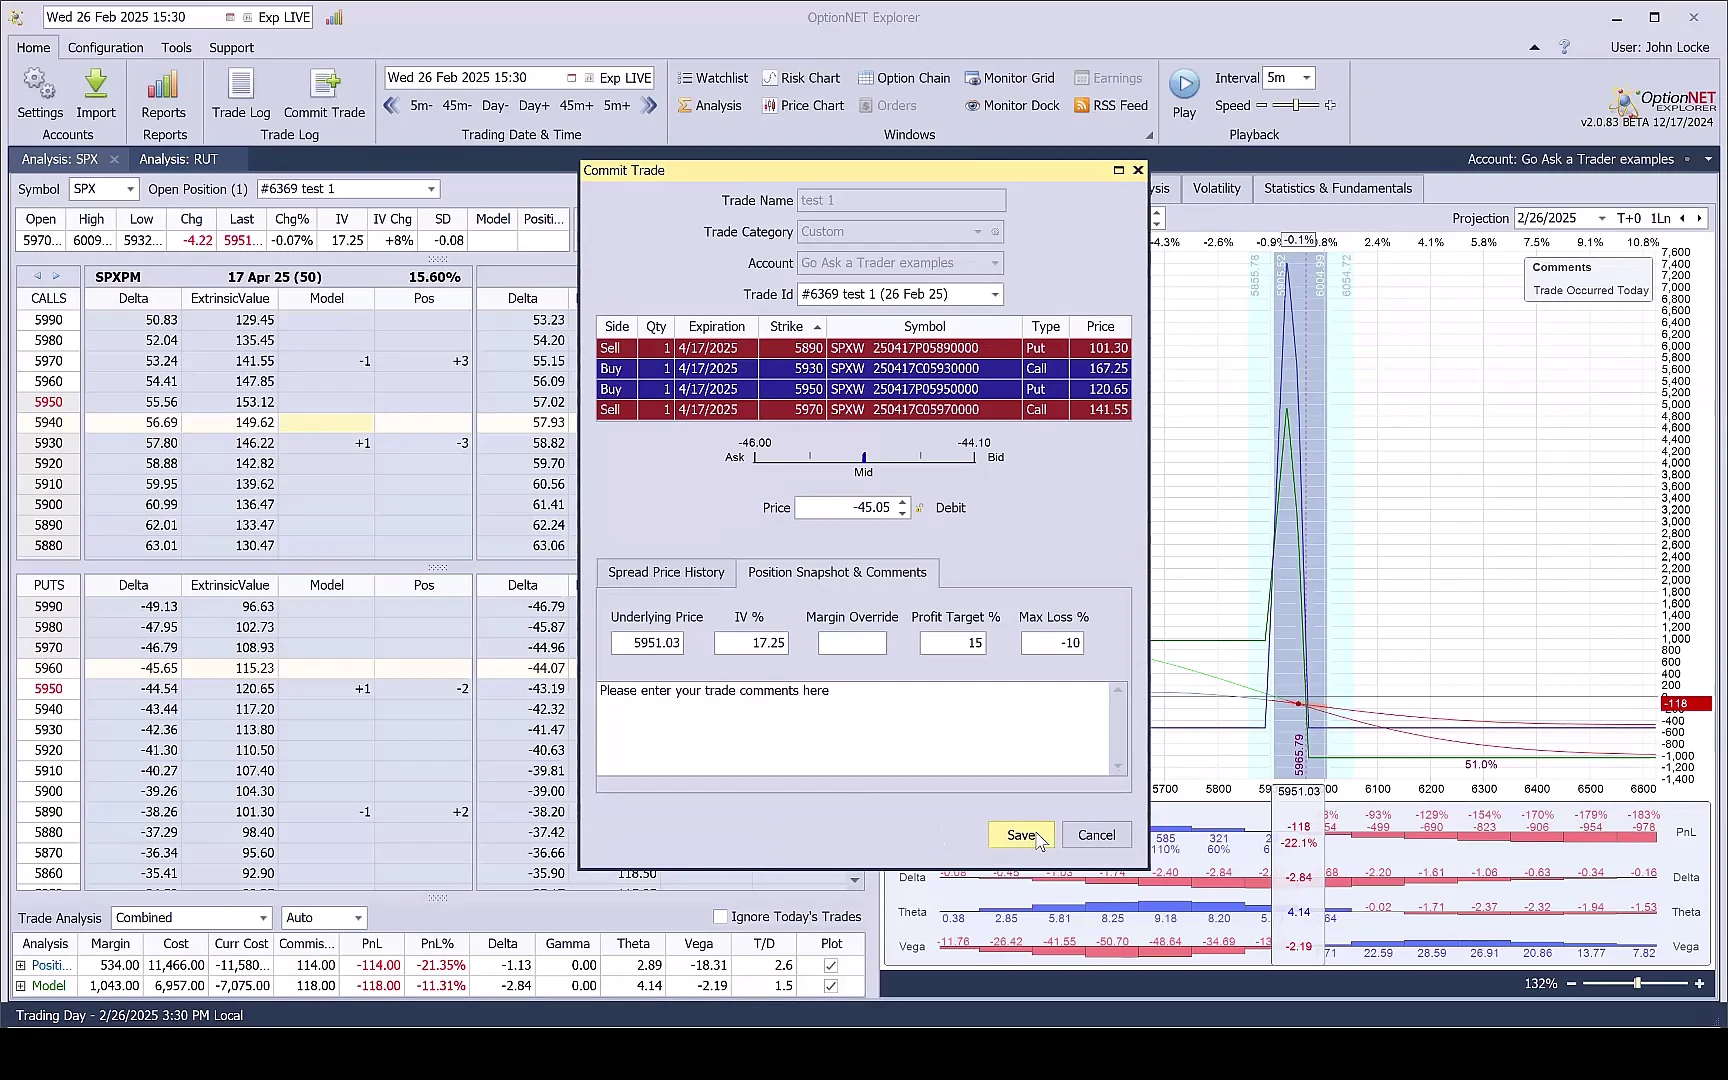Image resolution: width=1728 pixels, height=1080 pixels.
Task: Click the Ask/Bid price slider marker
Action: tap(864, 457)
